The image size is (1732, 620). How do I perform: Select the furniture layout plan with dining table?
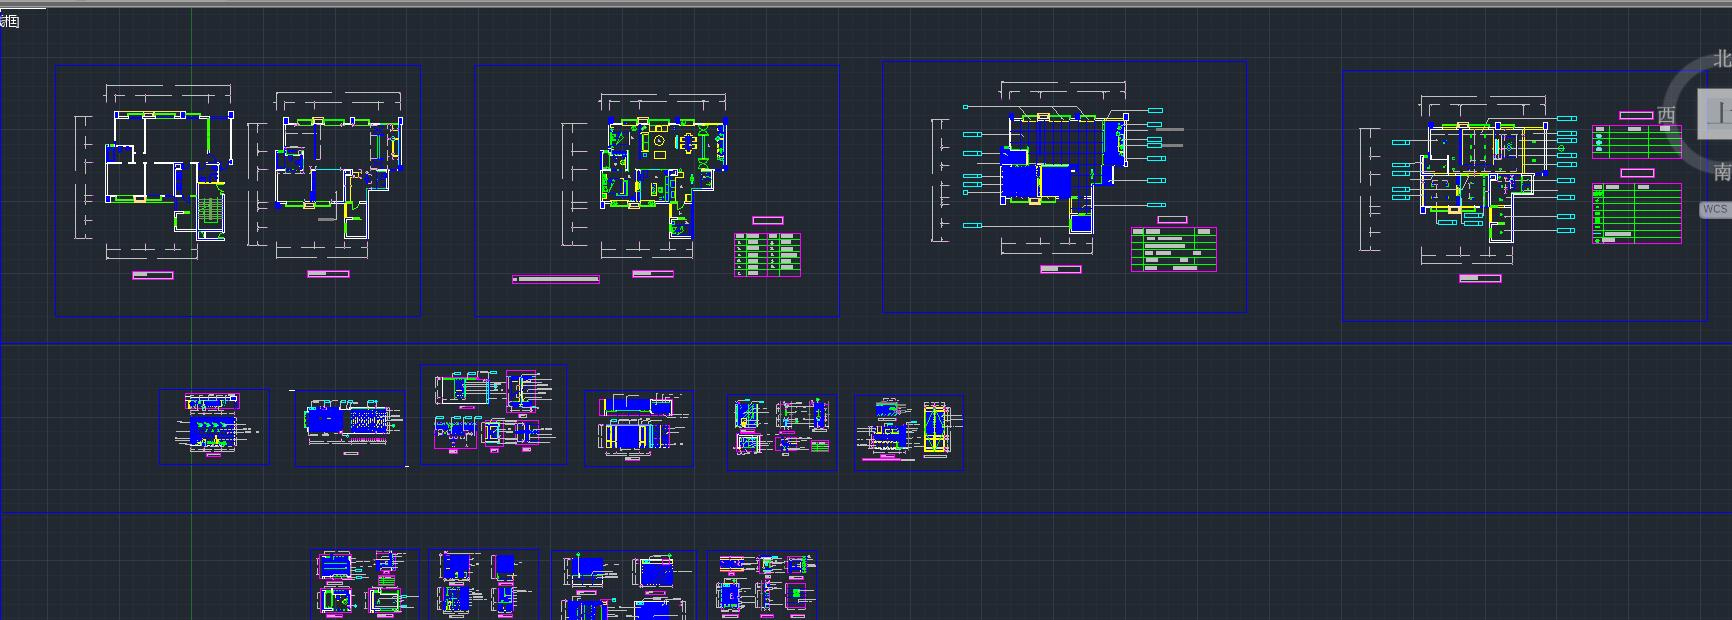click(645, 176)
